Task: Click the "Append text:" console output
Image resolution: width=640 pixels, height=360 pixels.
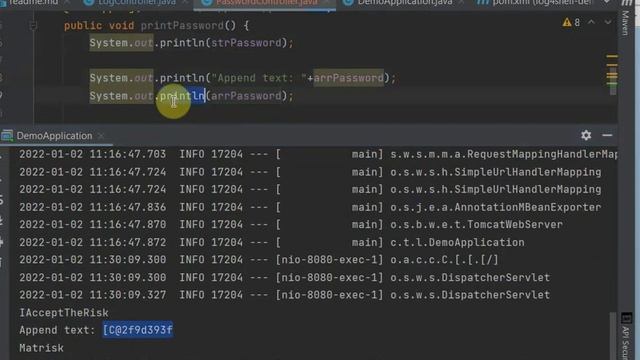Action: point(57,330)
